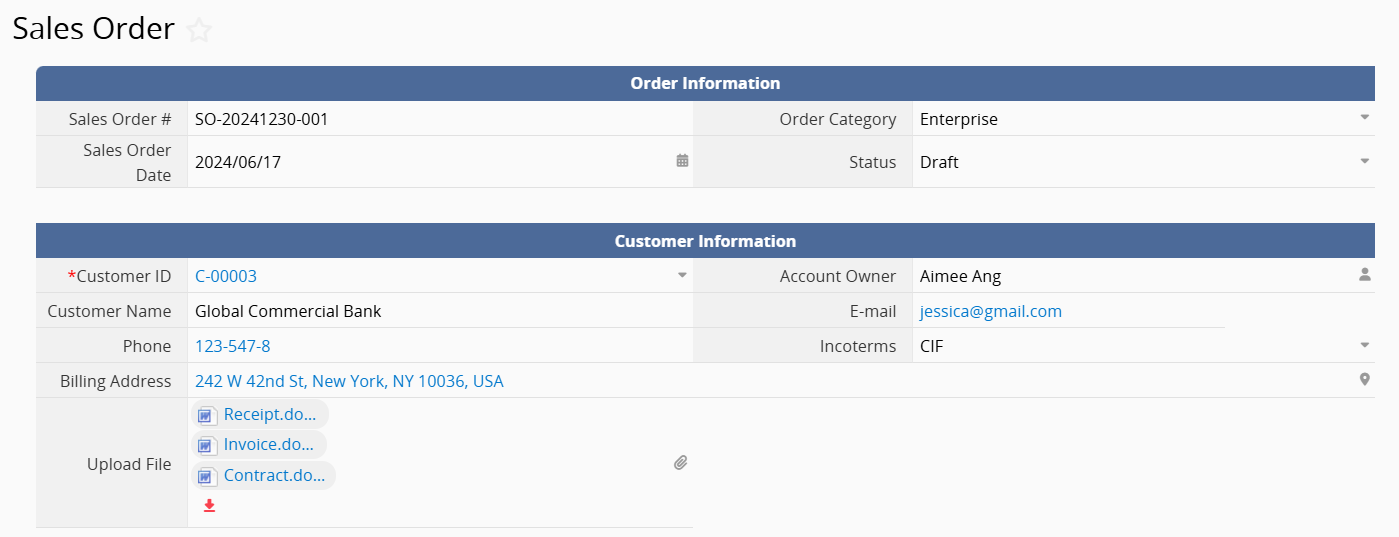Click the Word icon of Contract file
1399x537 pixels.
[206, 476]
